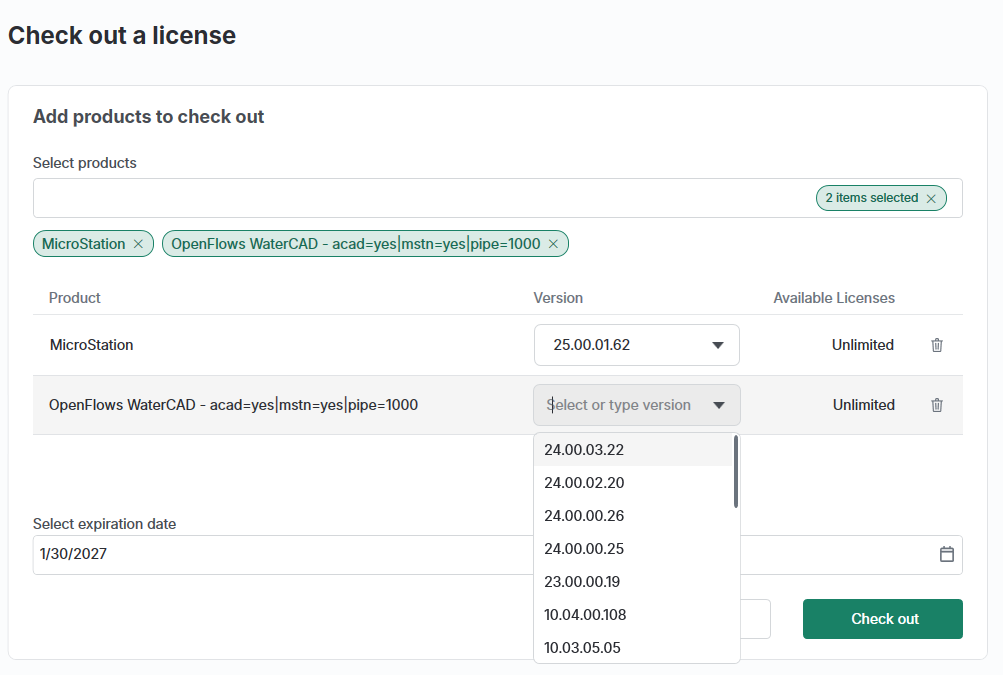Remove the MicroStation tag chip
The width and height of the screenshot is (1003, 675).
pyautogui.click(x=138, y=244)
